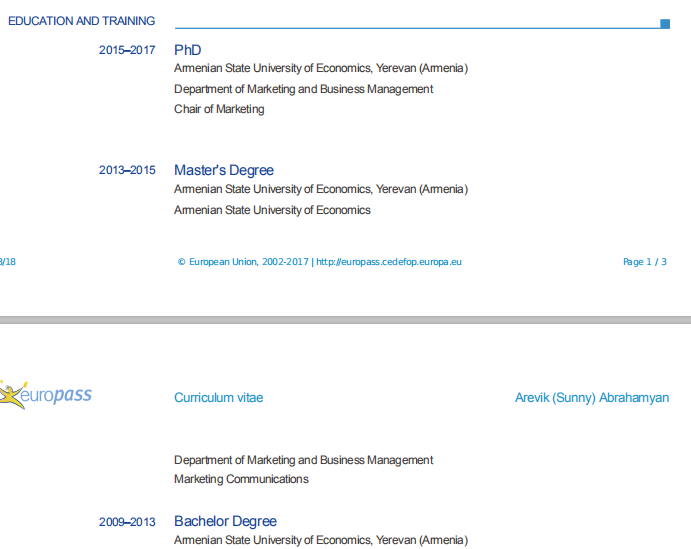Click the Page 1 / 3 indicator
Image resolution: width=691 pixels, height=549 pixels.
(x=644, y=262)
